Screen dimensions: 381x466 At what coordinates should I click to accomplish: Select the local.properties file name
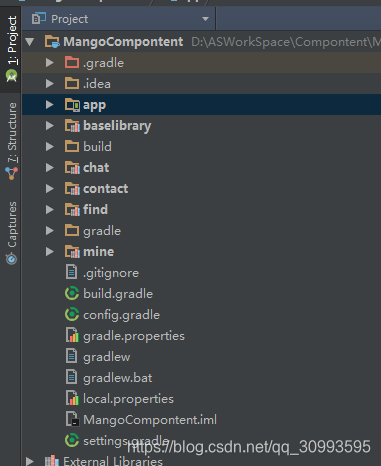(x=128, y=399)
